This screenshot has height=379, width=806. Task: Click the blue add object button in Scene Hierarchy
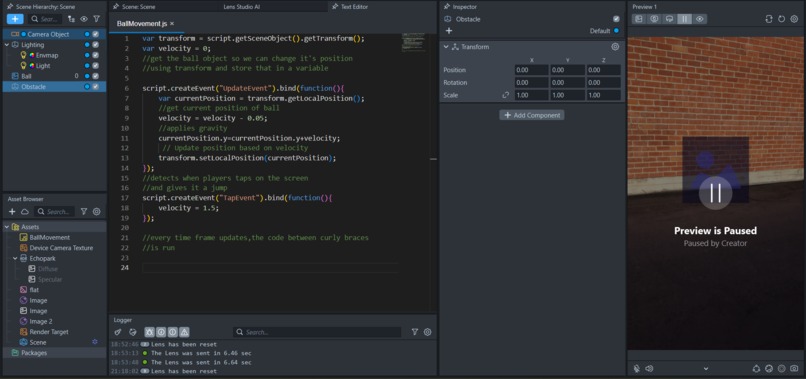pyautogui.click(x=15, y=19)
